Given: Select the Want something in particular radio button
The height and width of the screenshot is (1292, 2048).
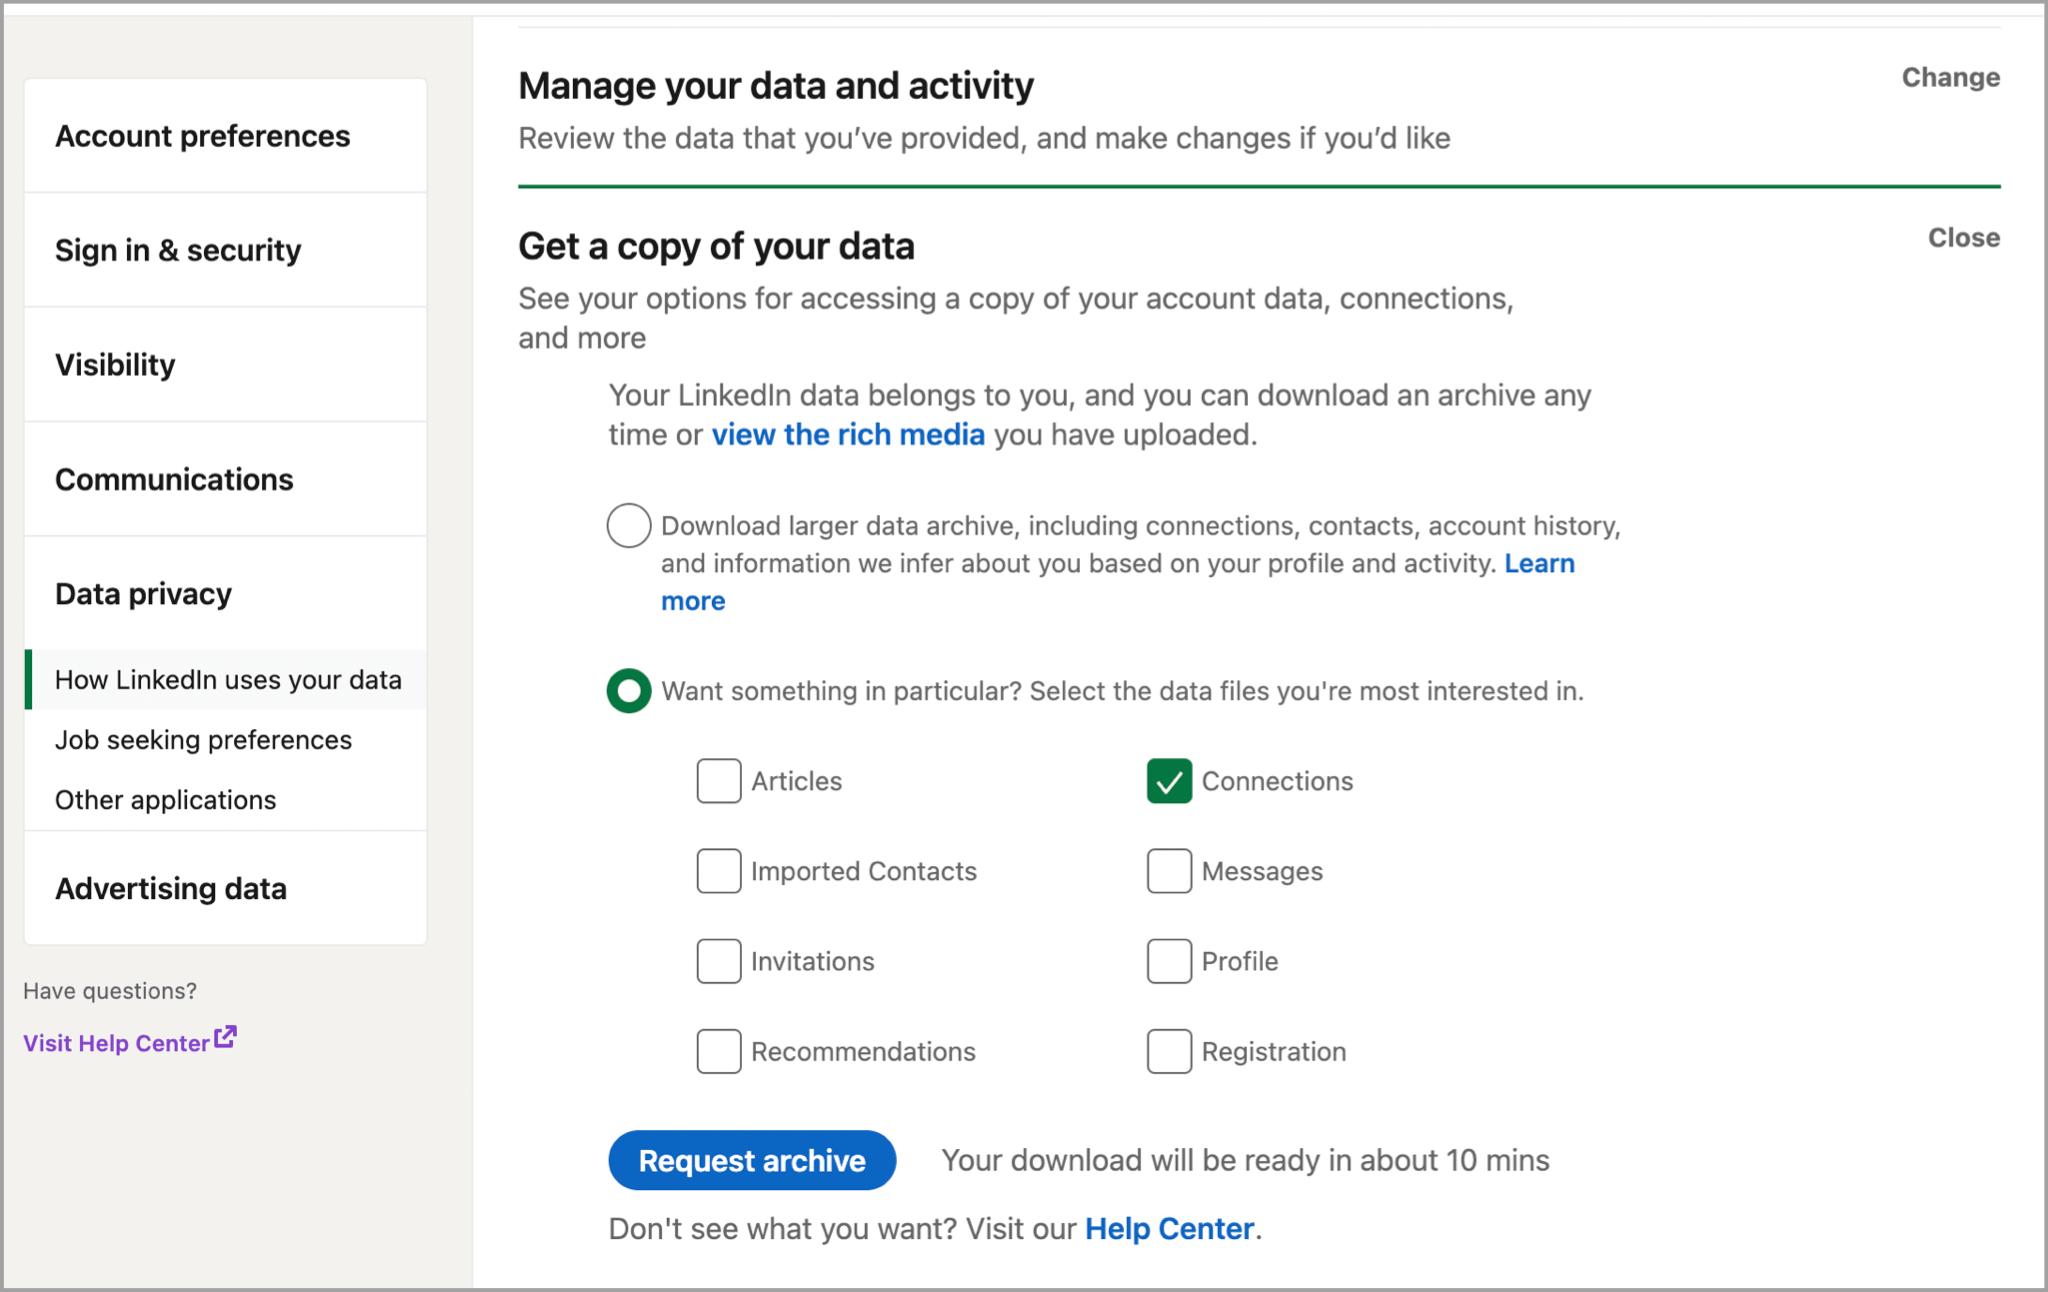Looking at the screenshot, I should click(x=628, y=691).
